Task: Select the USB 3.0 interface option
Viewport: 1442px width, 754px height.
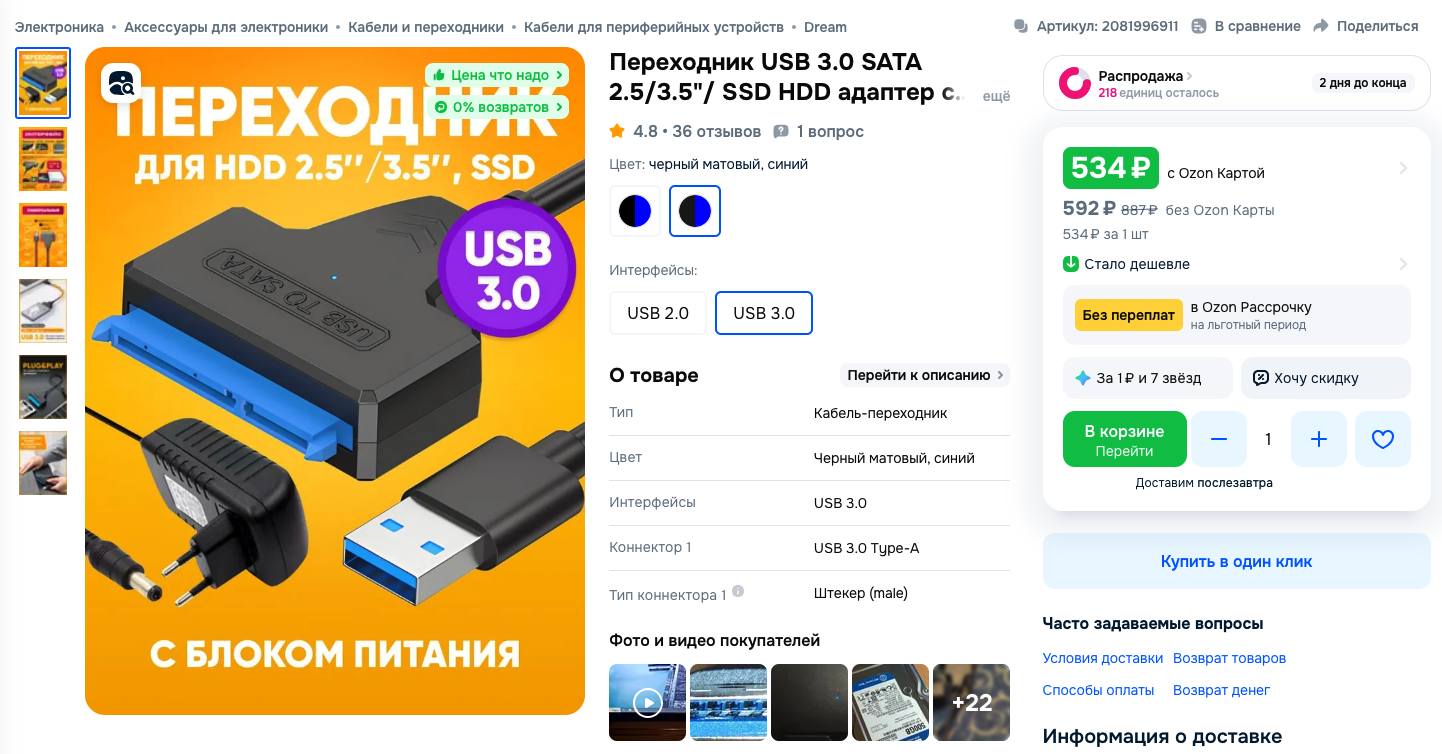Action: pyautogui.click(x=764, y=313)
